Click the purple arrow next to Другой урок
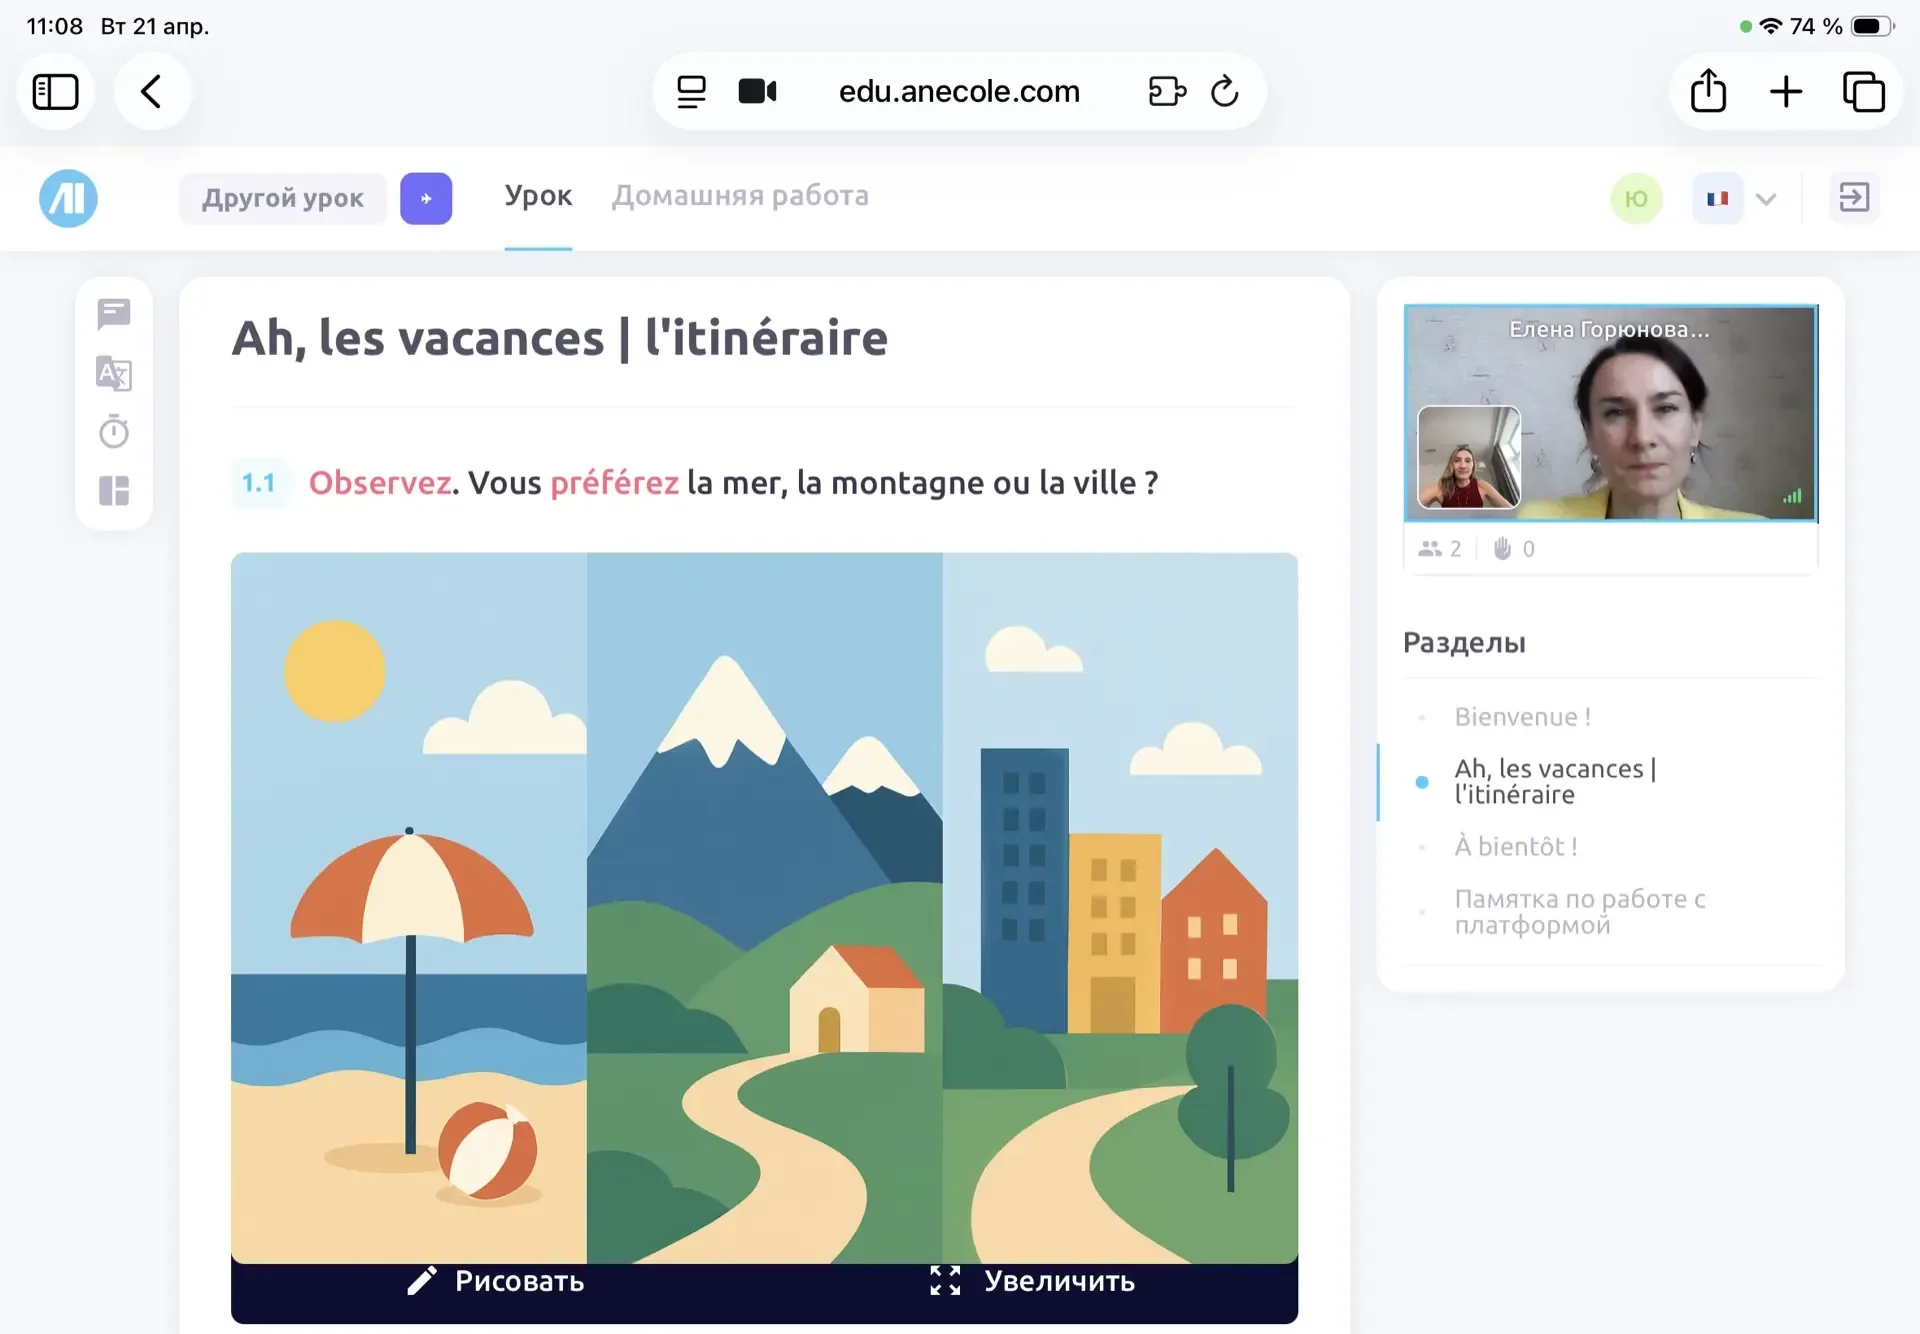This screenshot has width=1920, height=1334. [x=426, y=198]
